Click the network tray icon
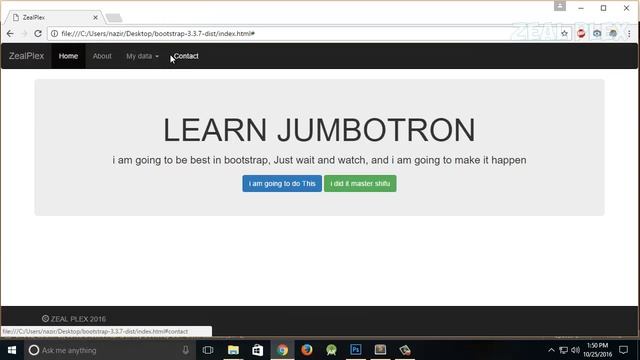 [x=564, y=350]
